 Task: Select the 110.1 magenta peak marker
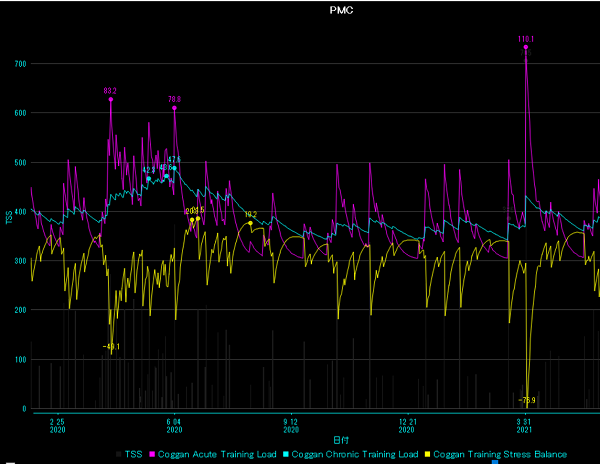click(x=526, y=47)
